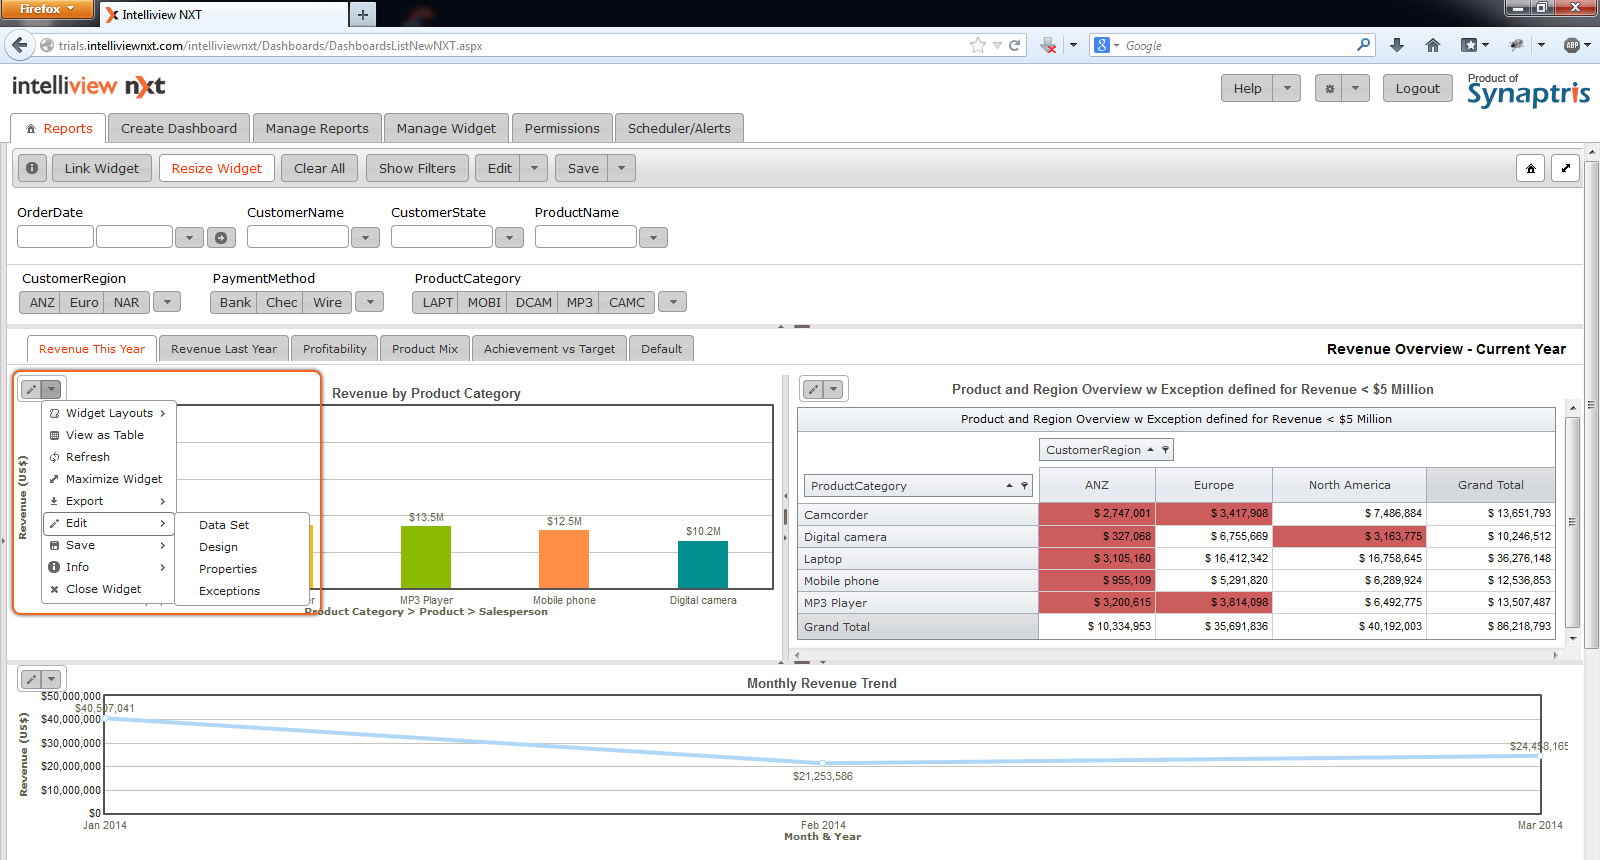Image resolution: width=1600 pixels, height=860 pixels.
Task: Expand the toolbar Save dropdown arrow
Action: [621, 168]
